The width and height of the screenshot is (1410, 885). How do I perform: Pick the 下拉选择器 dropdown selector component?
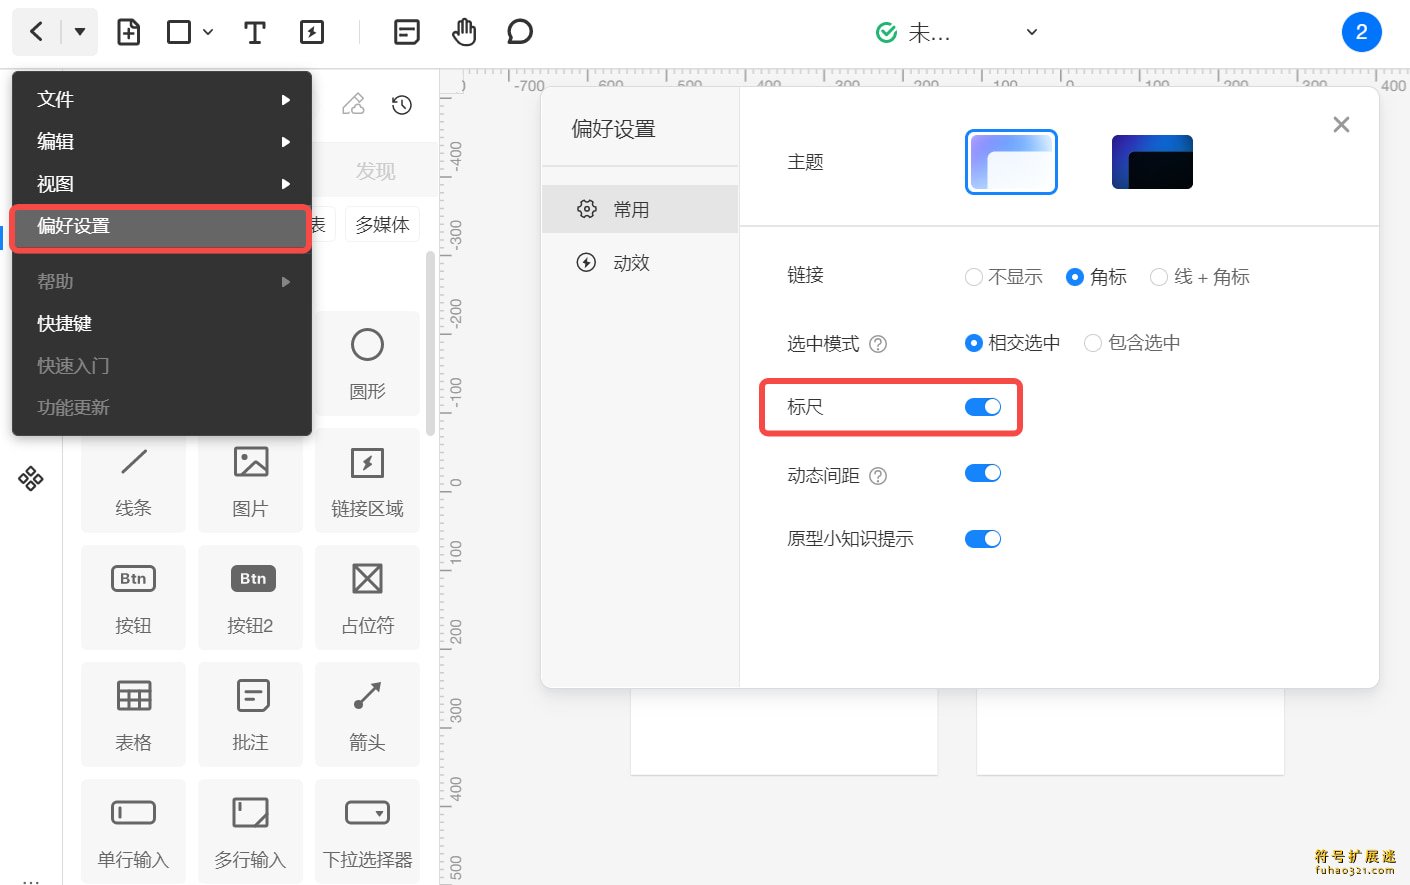click(367, 831)
